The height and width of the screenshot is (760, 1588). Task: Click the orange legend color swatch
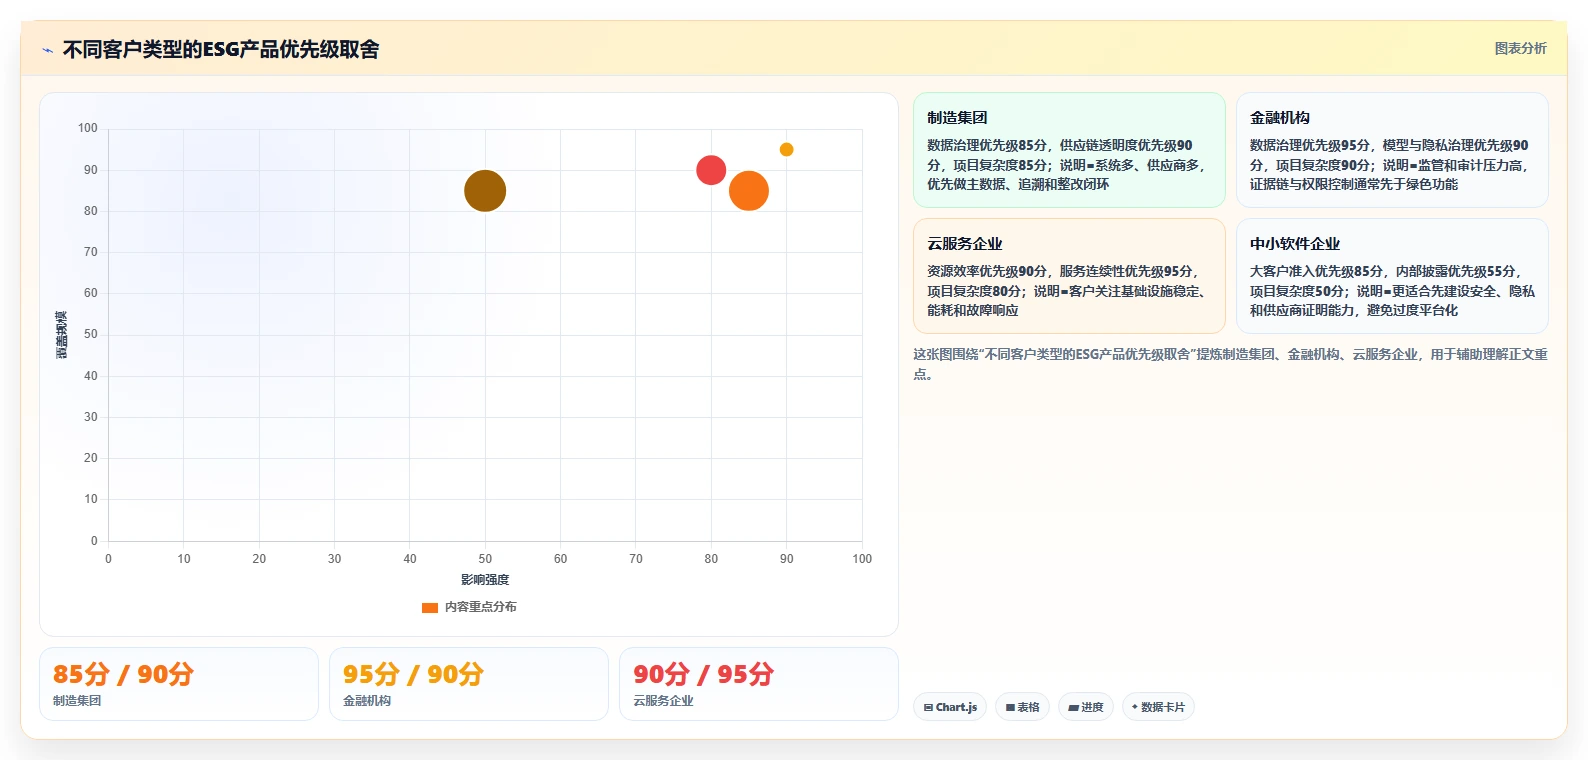coord(430,607)
